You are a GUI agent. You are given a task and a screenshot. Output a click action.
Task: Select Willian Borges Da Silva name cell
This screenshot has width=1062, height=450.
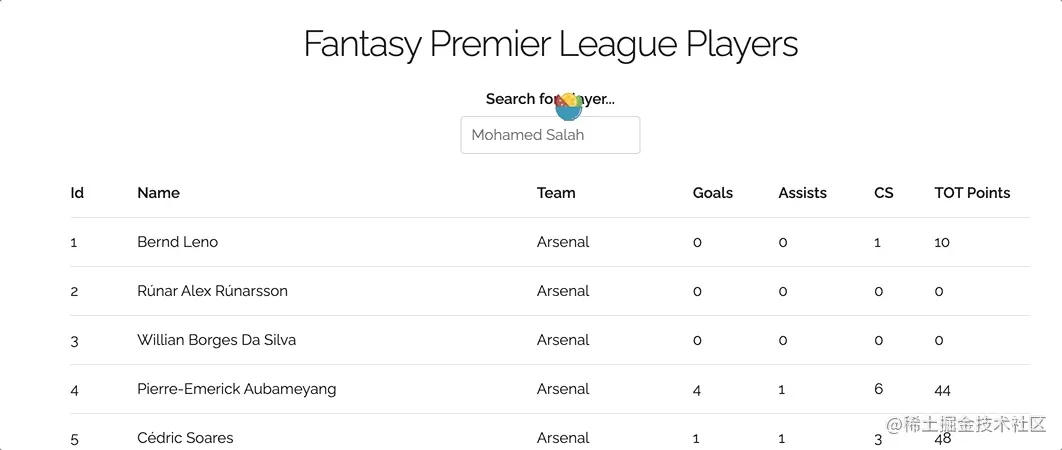(217, 340)
